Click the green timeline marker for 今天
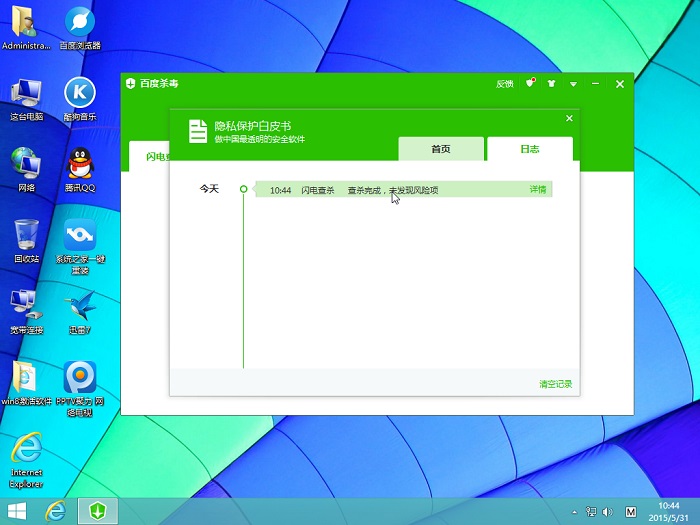 coord(243,189)
